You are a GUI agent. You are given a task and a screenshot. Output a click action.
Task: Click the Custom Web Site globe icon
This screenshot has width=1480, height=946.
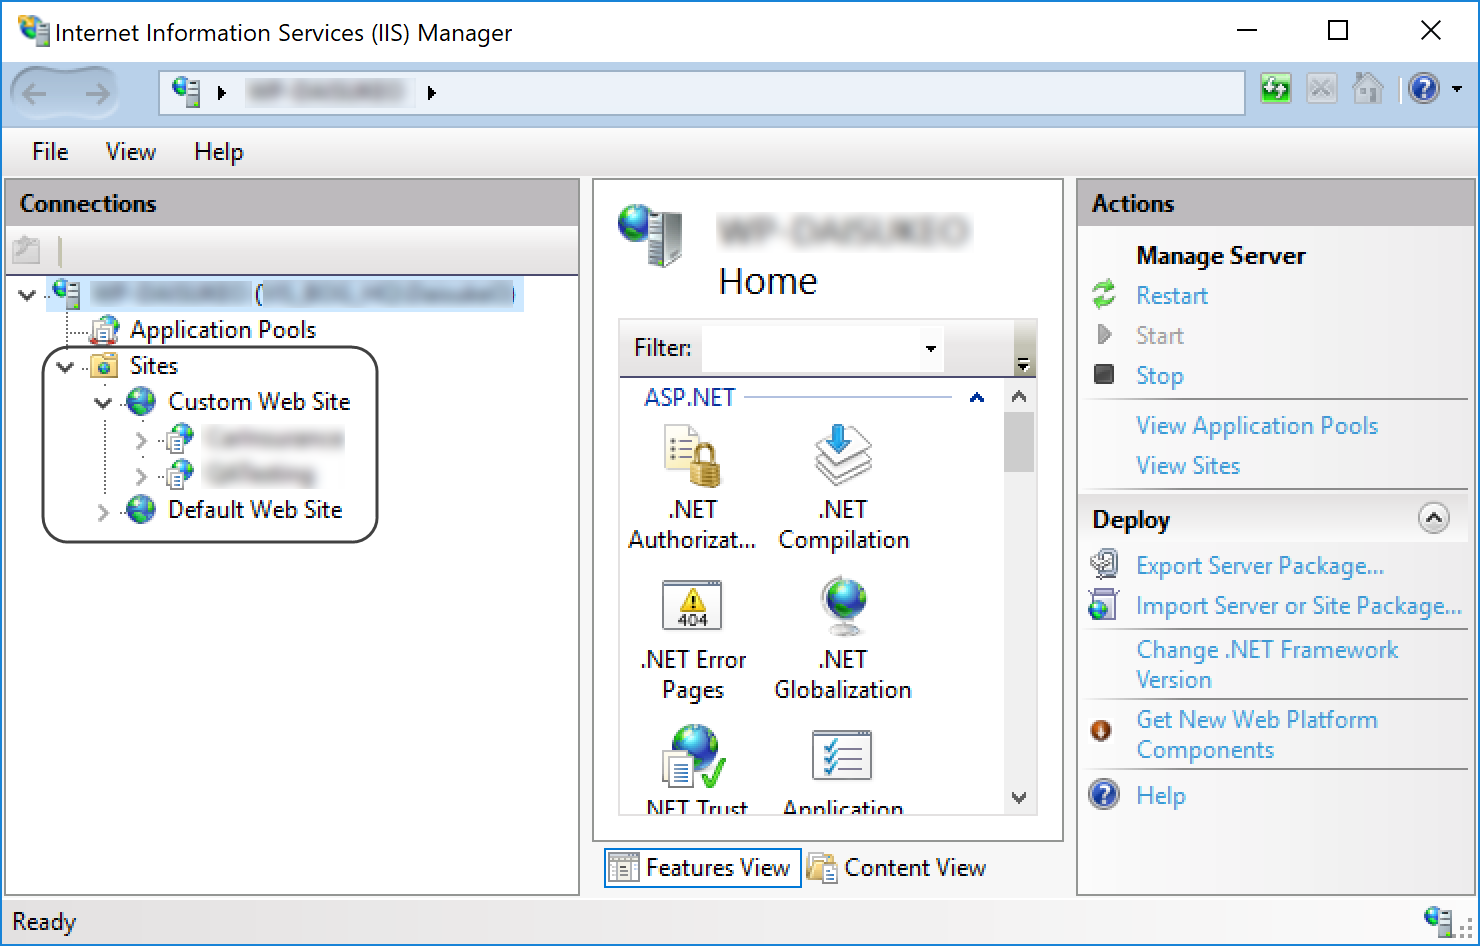pos(141,402)
